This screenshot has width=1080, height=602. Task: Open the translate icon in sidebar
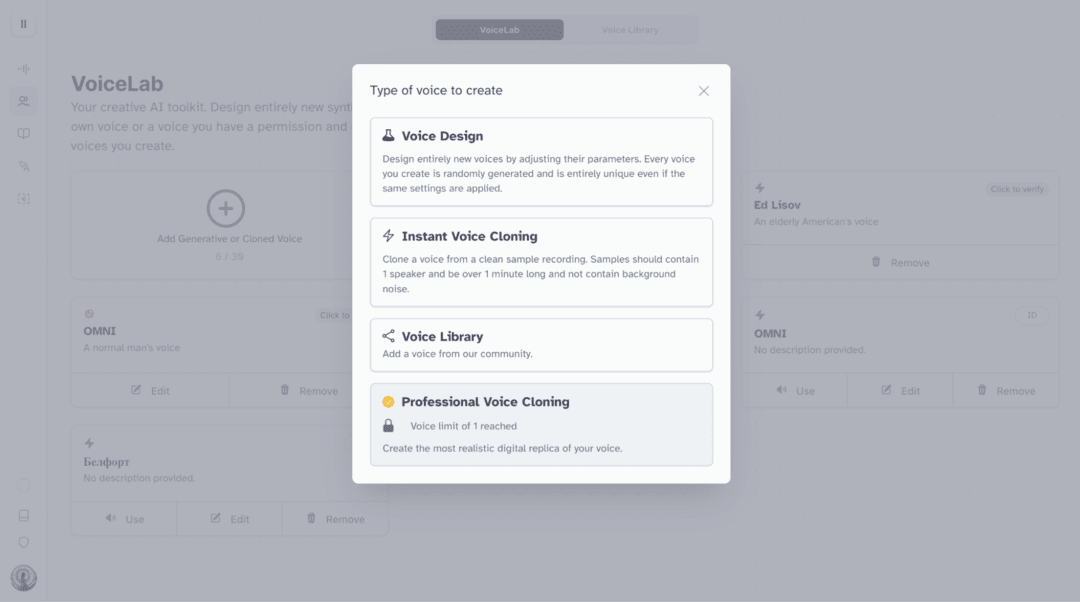(x=24, y=166)
